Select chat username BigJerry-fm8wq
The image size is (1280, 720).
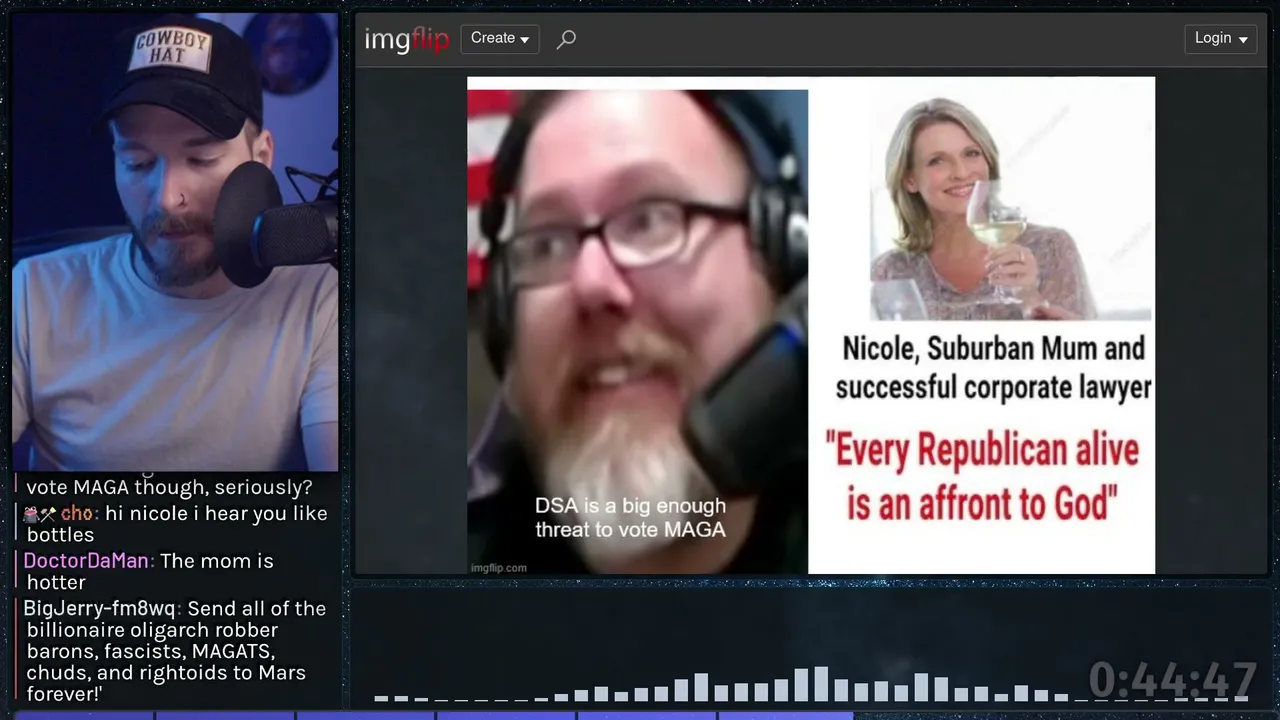pyautogui.click(x=101, y=608)
